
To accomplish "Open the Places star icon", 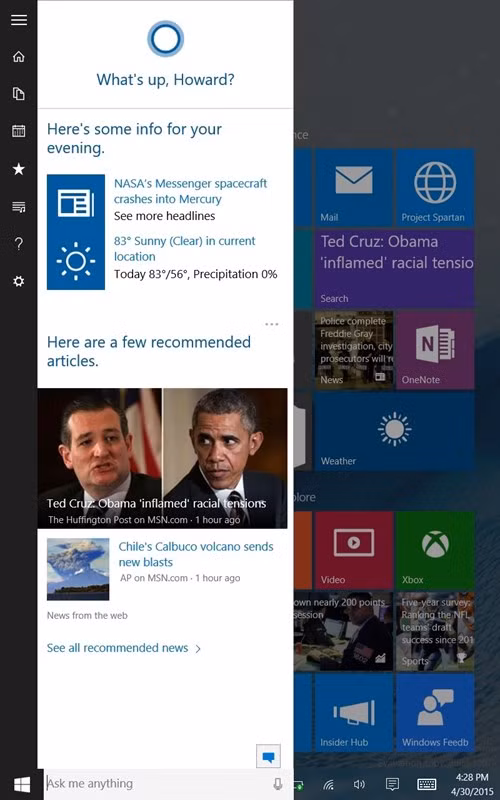I will 19,169.
